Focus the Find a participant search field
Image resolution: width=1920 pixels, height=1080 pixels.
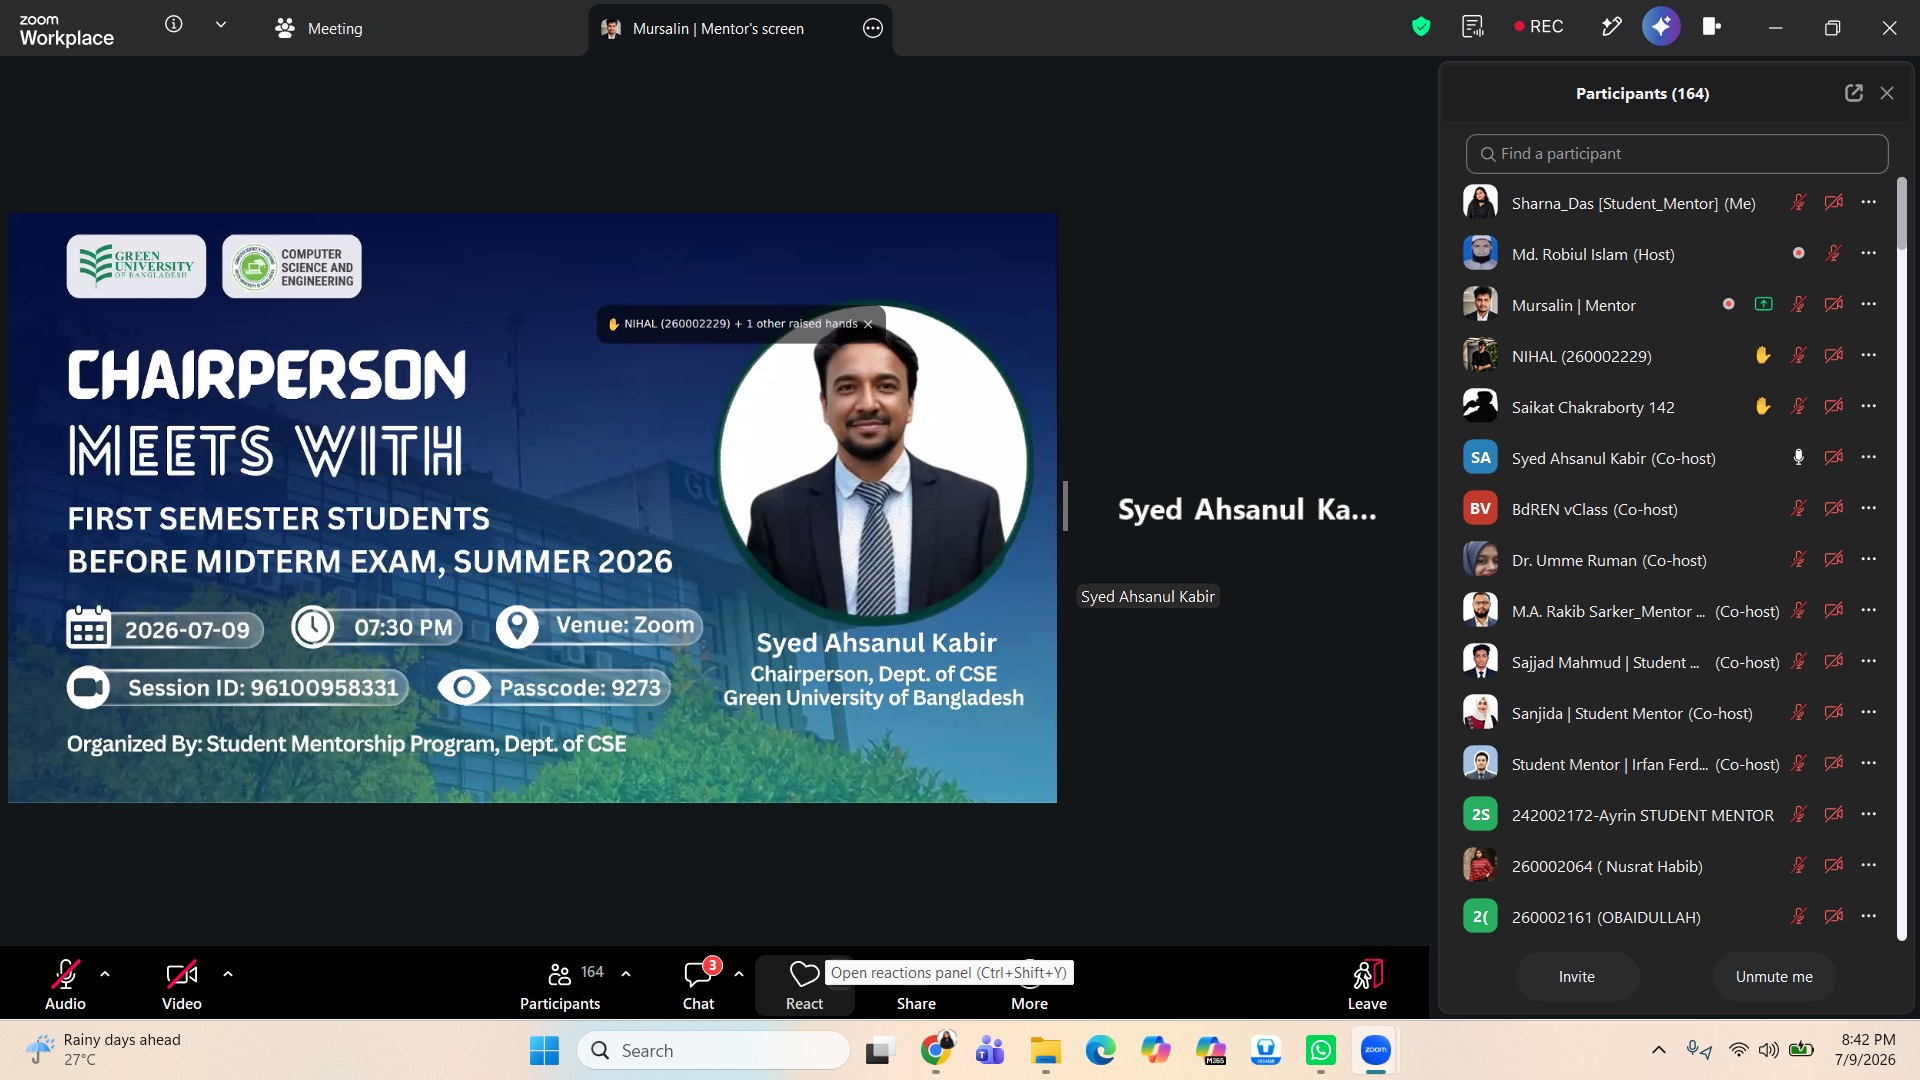[x=1677, y=154]
